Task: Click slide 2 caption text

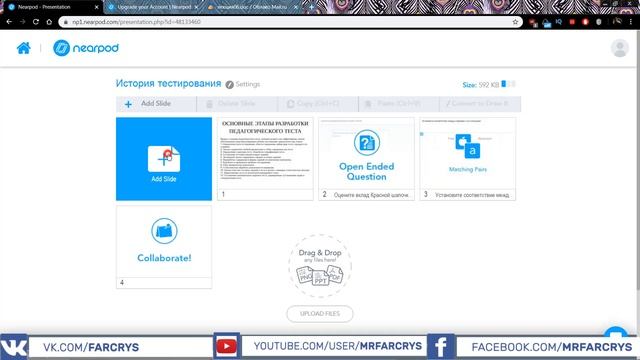Action: tap(371, 195)
